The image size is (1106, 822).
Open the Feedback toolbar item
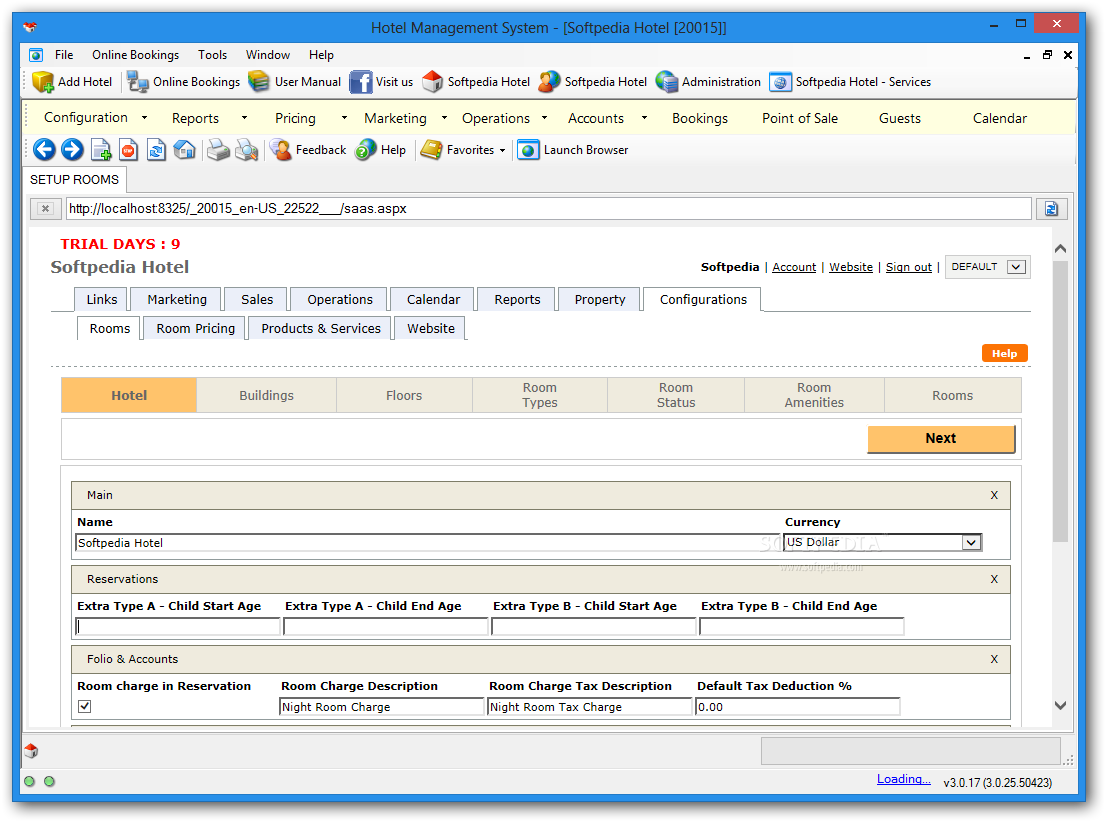pyautogui.click(x=309, y=150)
